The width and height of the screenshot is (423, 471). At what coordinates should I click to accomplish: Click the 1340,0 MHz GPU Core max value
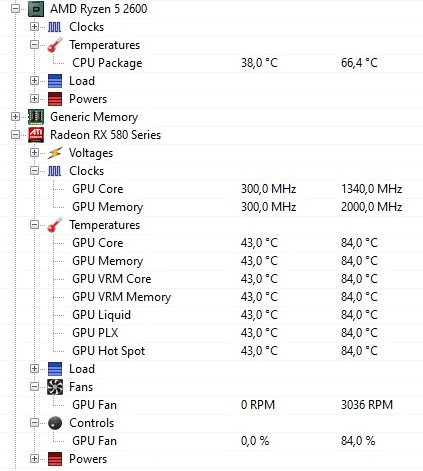(372, 189)
